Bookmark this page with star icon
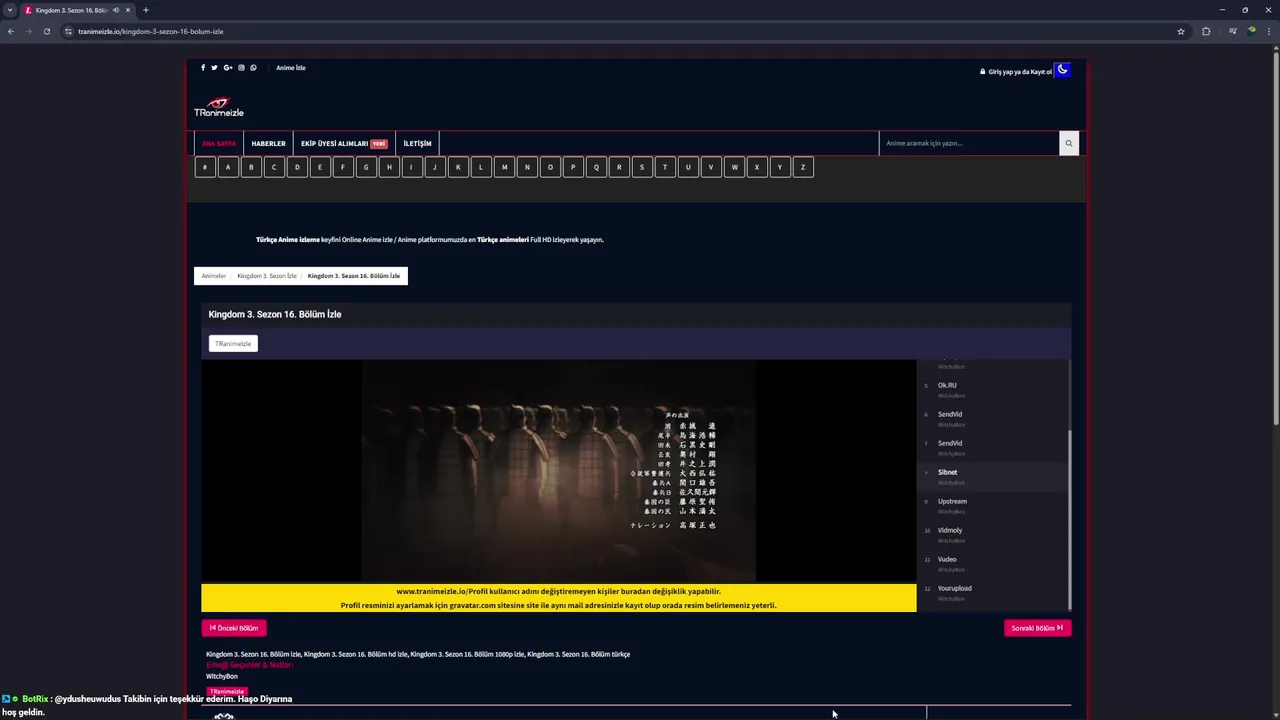This screenshot has width=1280, height=720. [1181, 31]
